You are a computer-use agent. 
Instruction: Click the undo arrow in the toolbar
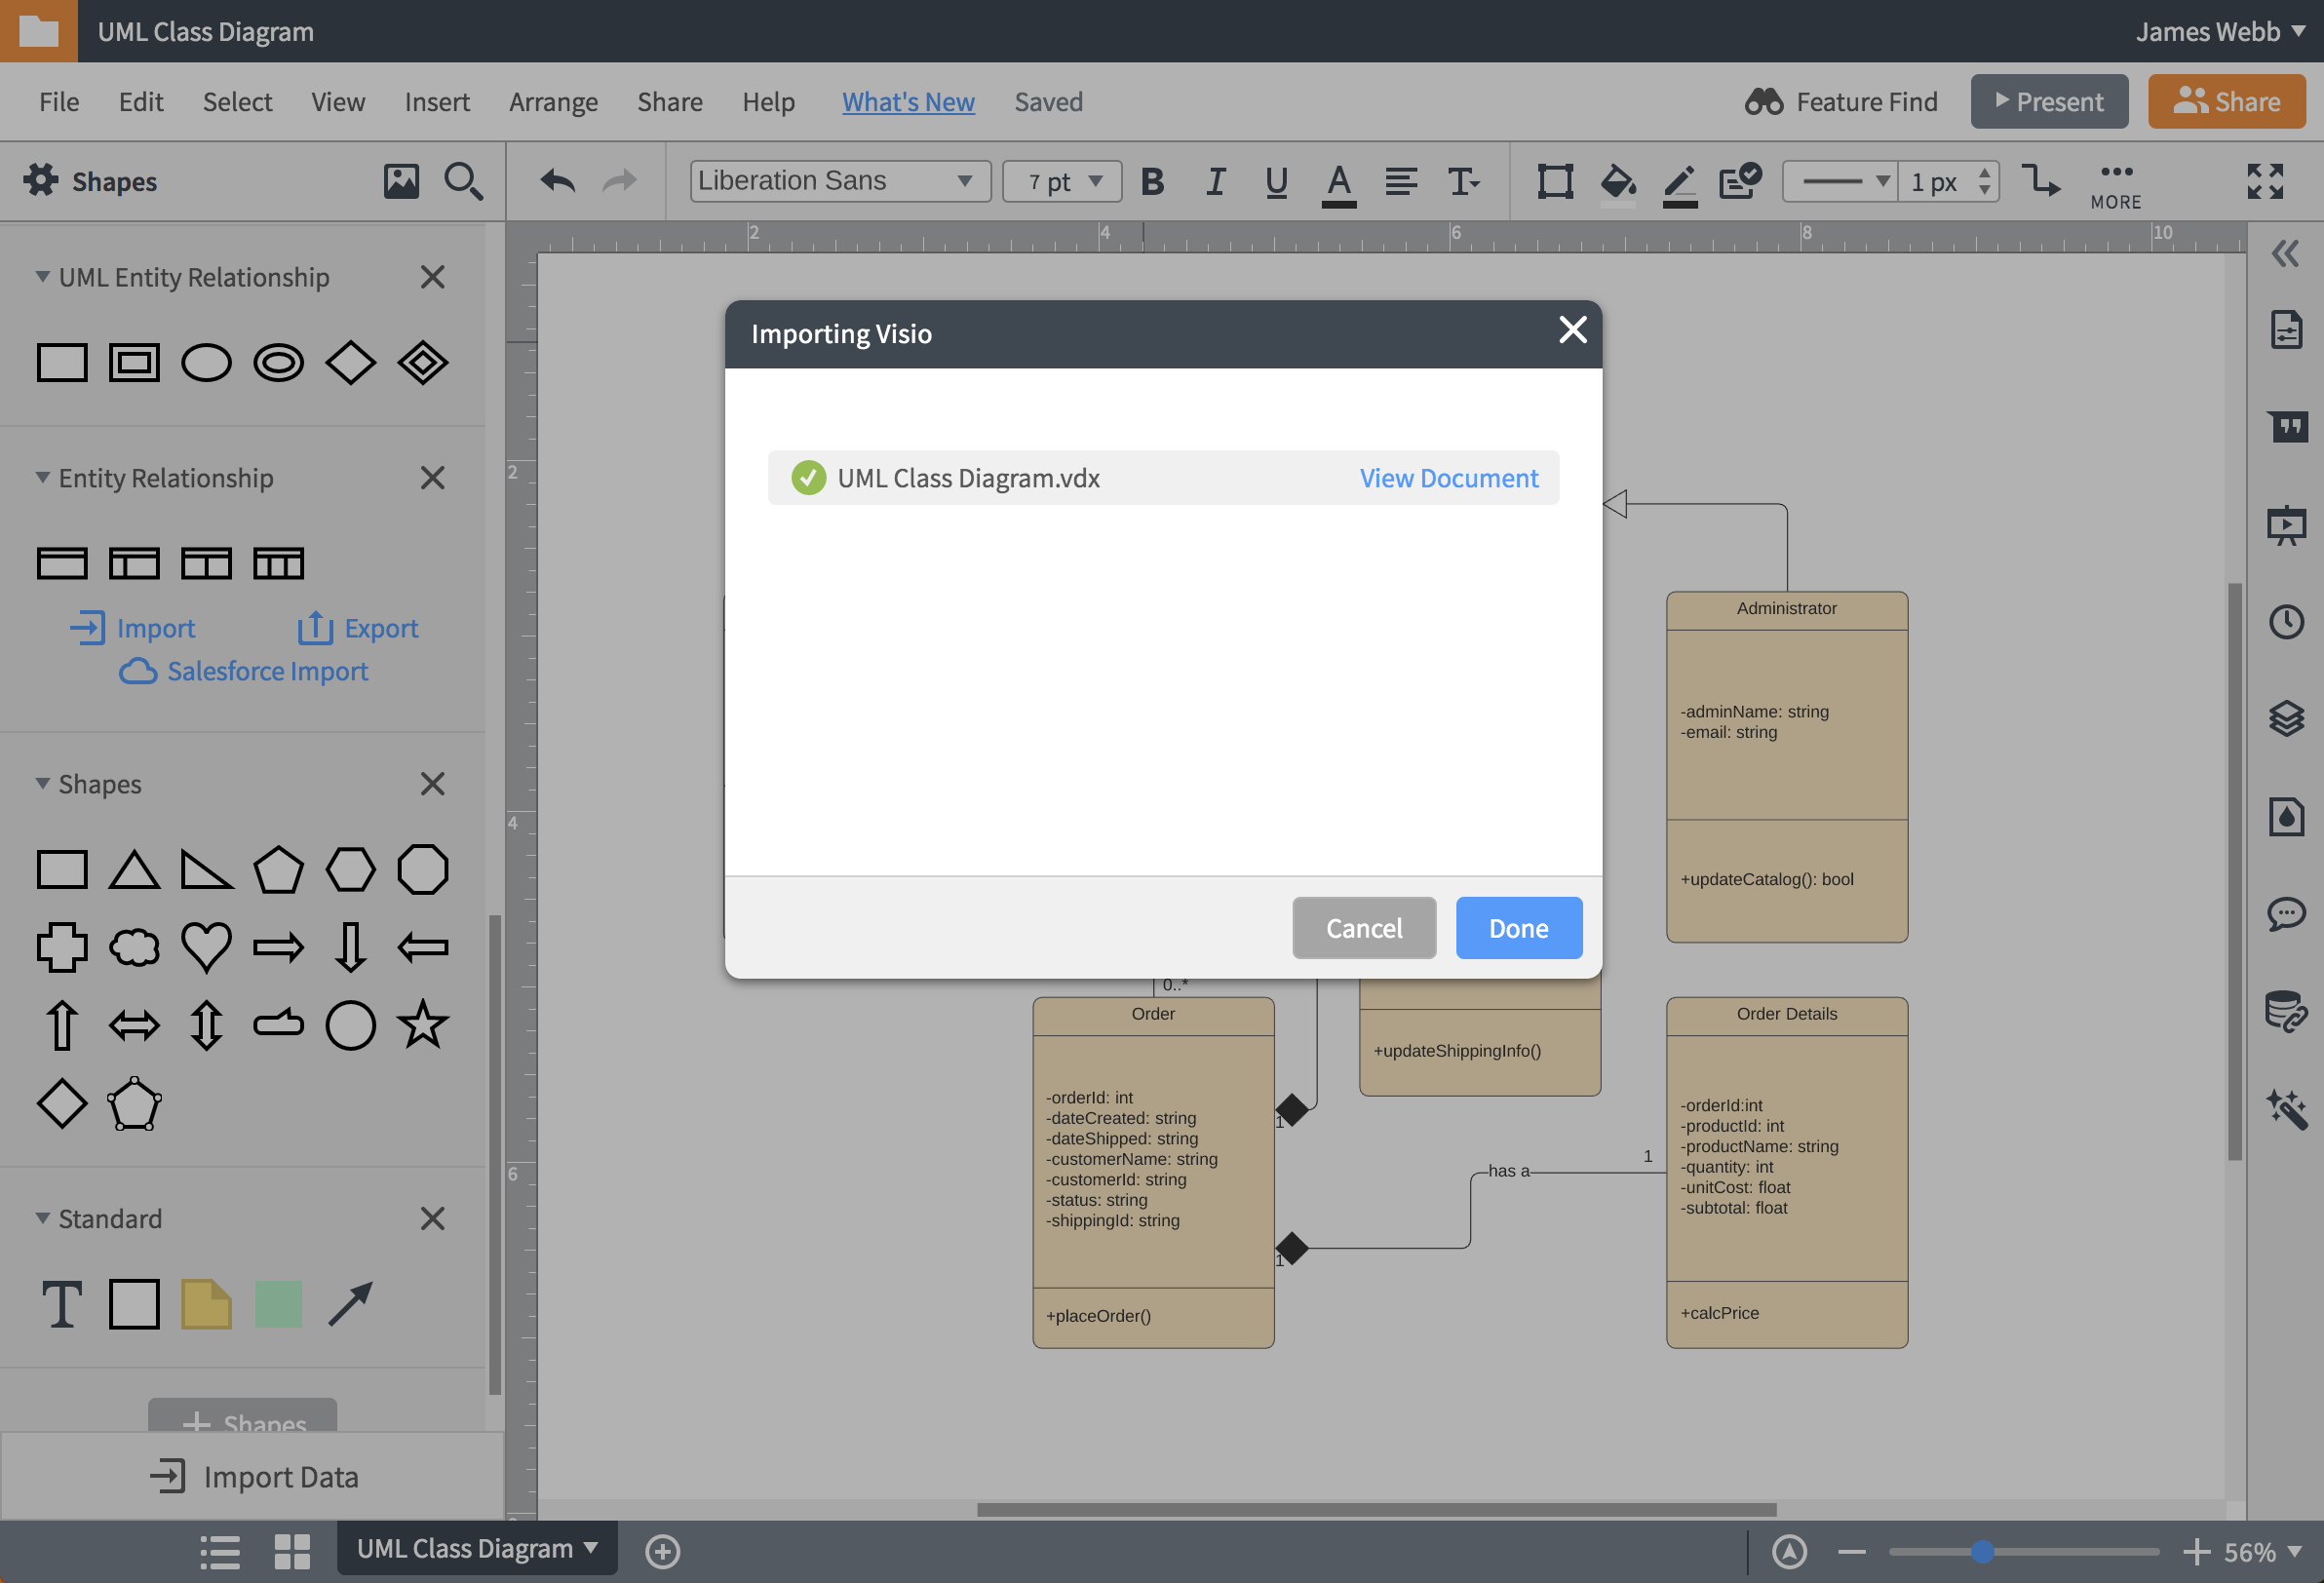pos(559,181)
